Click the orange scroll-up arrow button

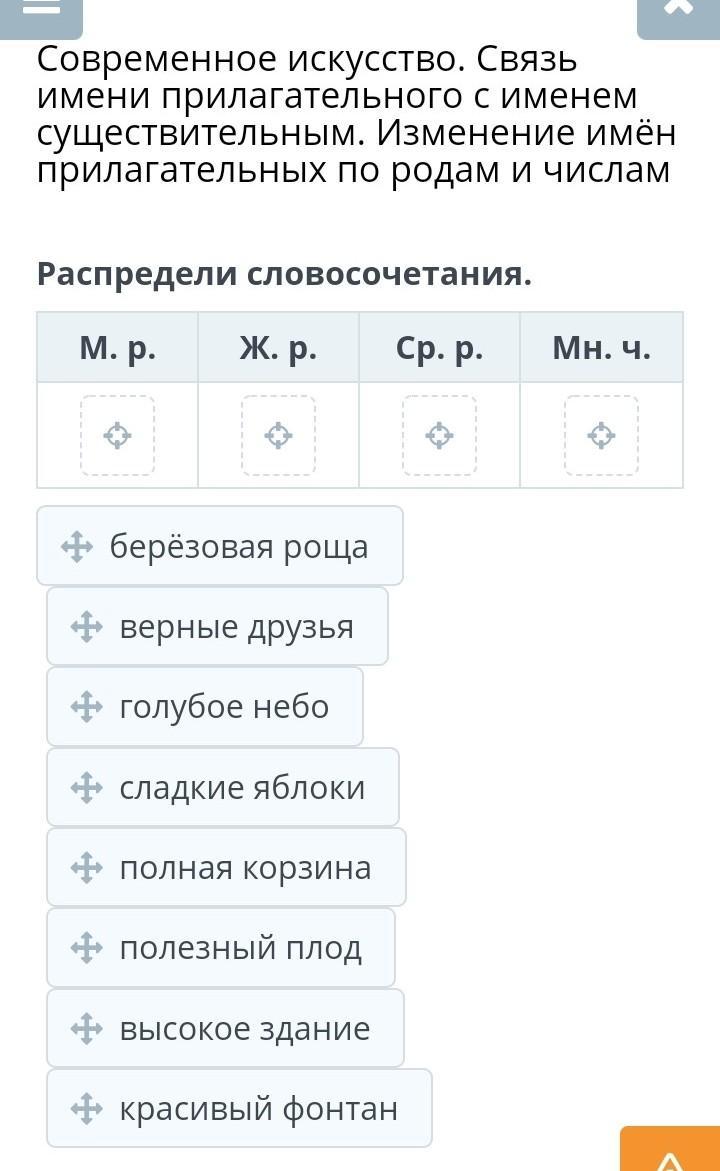669,1153
